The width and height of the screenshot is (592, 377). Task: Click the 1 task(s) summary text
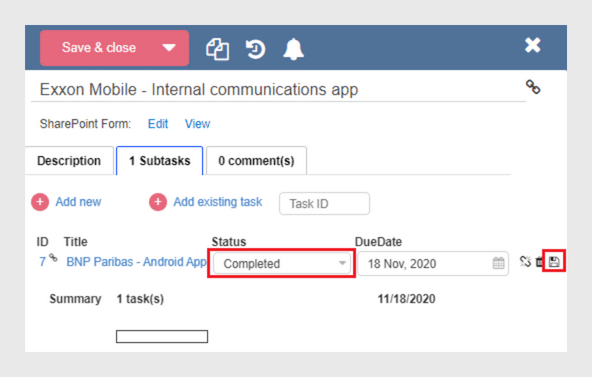tap(140, 299)
